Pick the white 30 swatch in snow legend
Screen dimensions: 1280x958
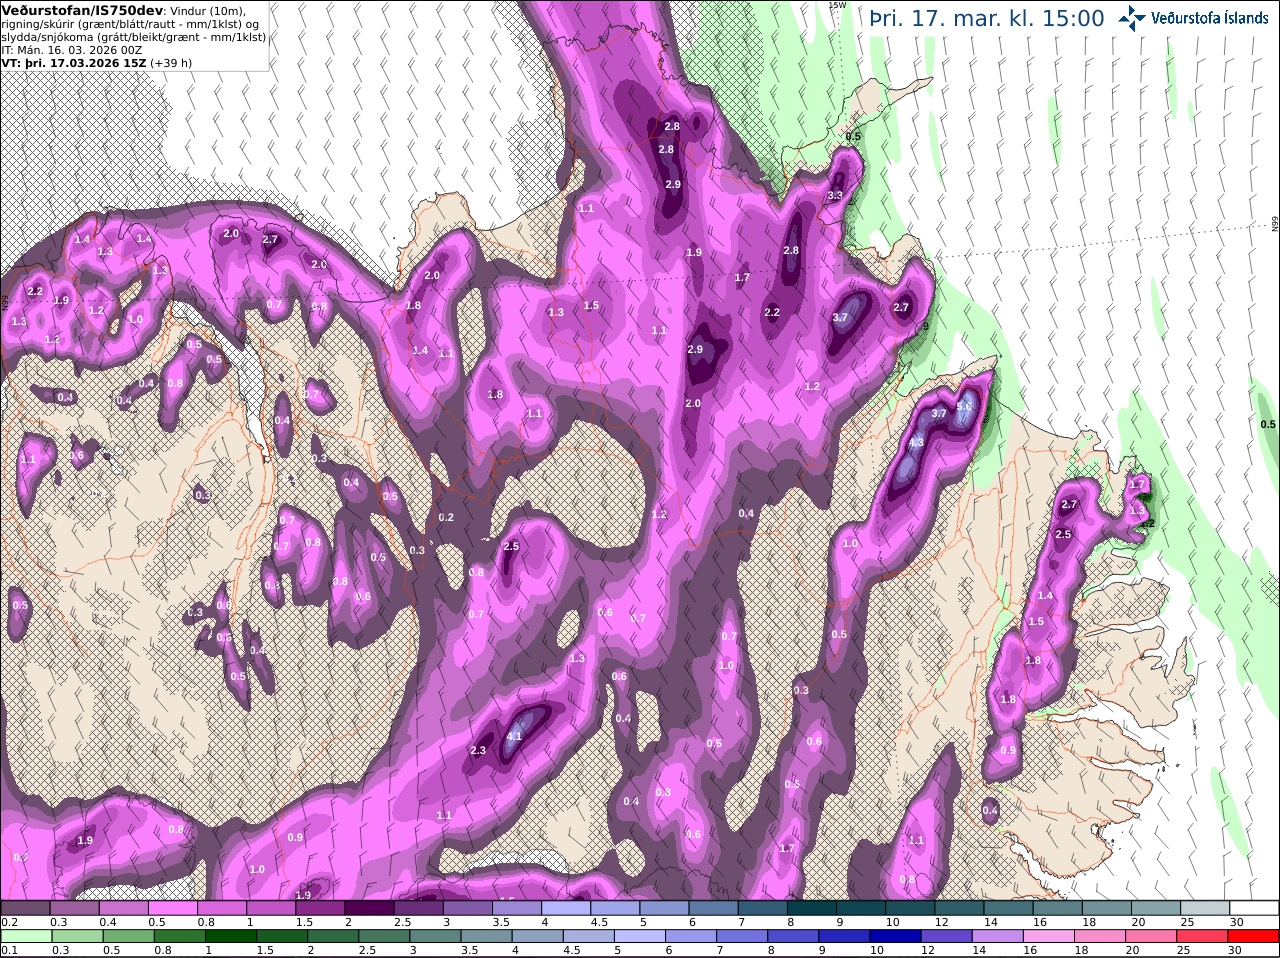click(1254, 907)
